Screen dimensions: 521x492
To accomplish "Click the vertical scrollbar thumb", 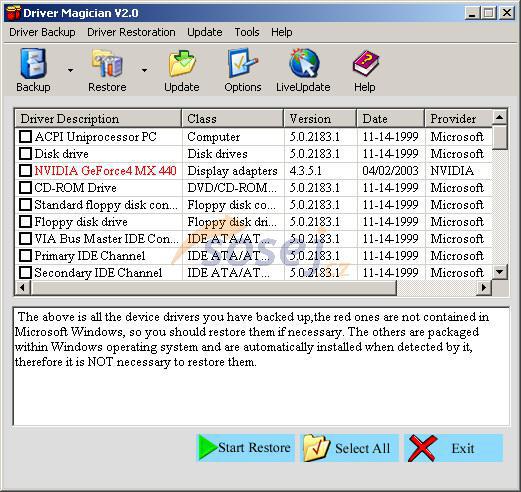I will [499, 137].
